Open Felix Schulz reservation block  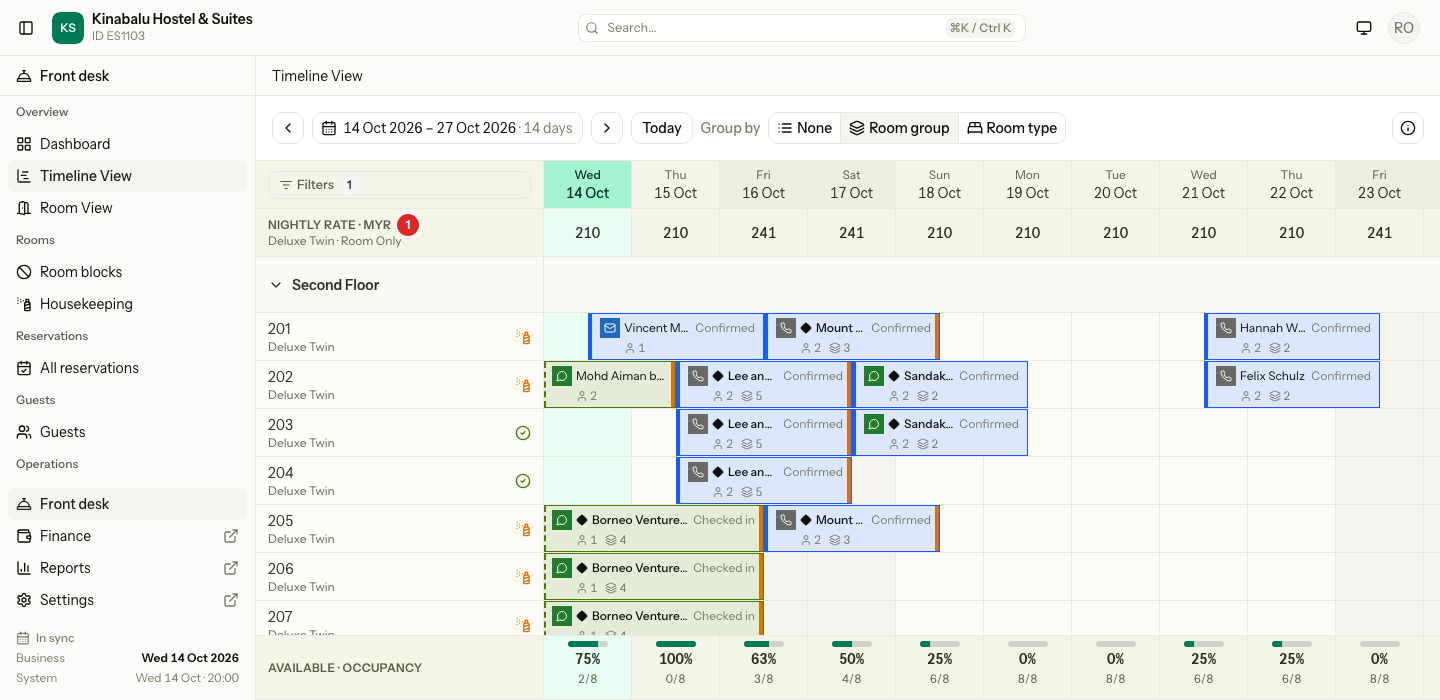1292,385
